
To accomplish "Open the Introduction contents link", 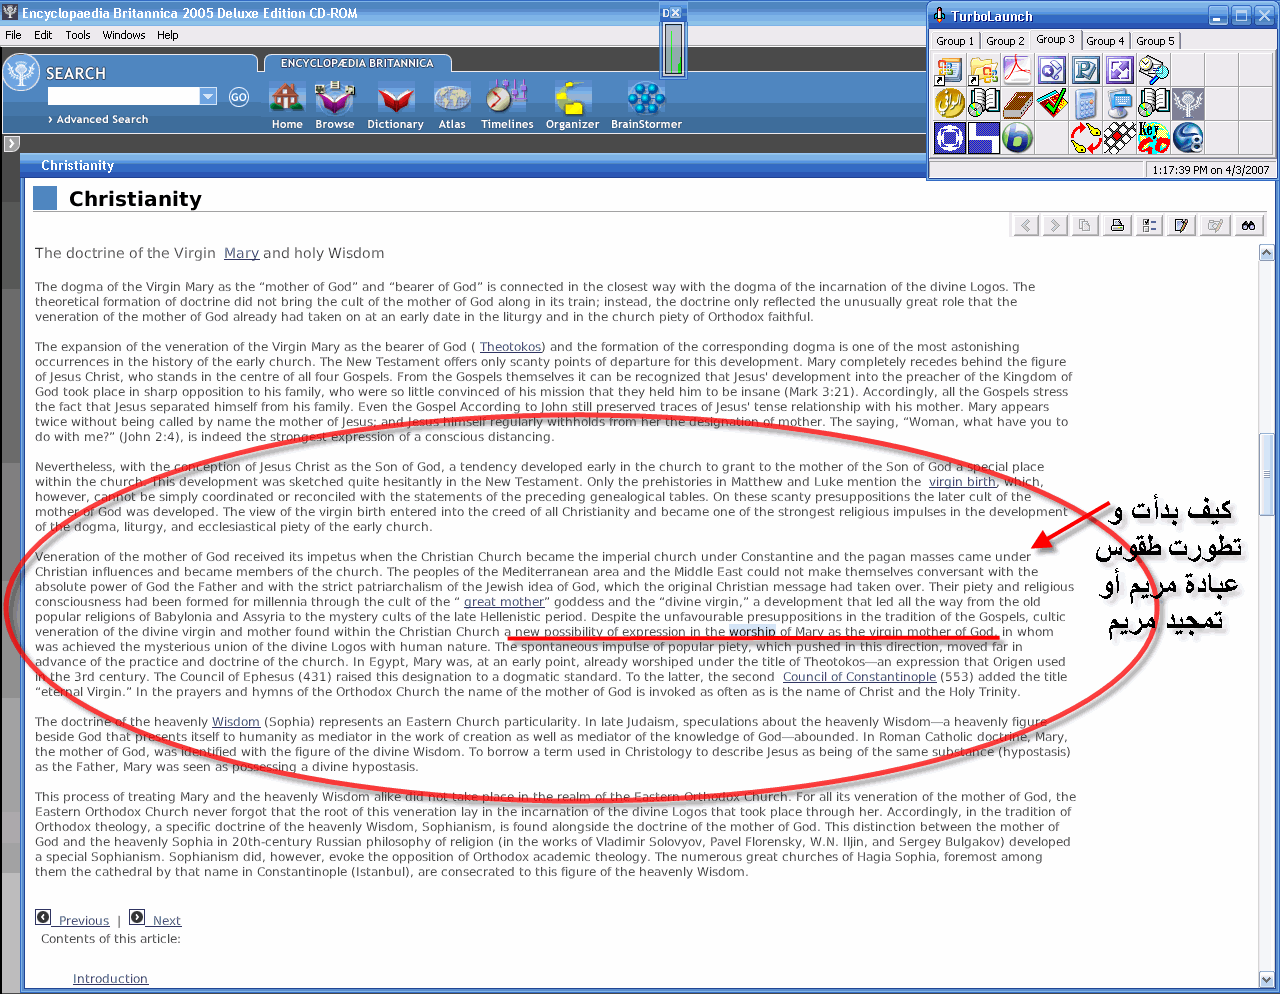I will [x=110, y=979].
